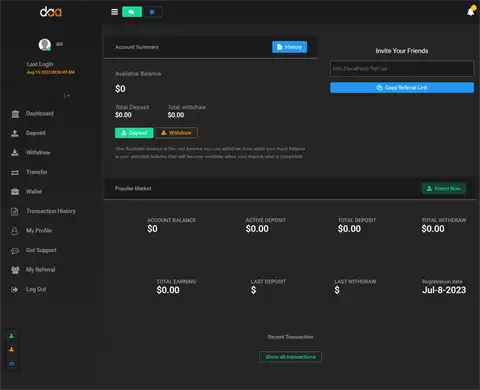This screenshot has height=390, width=480.
Task: Click the daa logo
Action: tap(51, 12)
